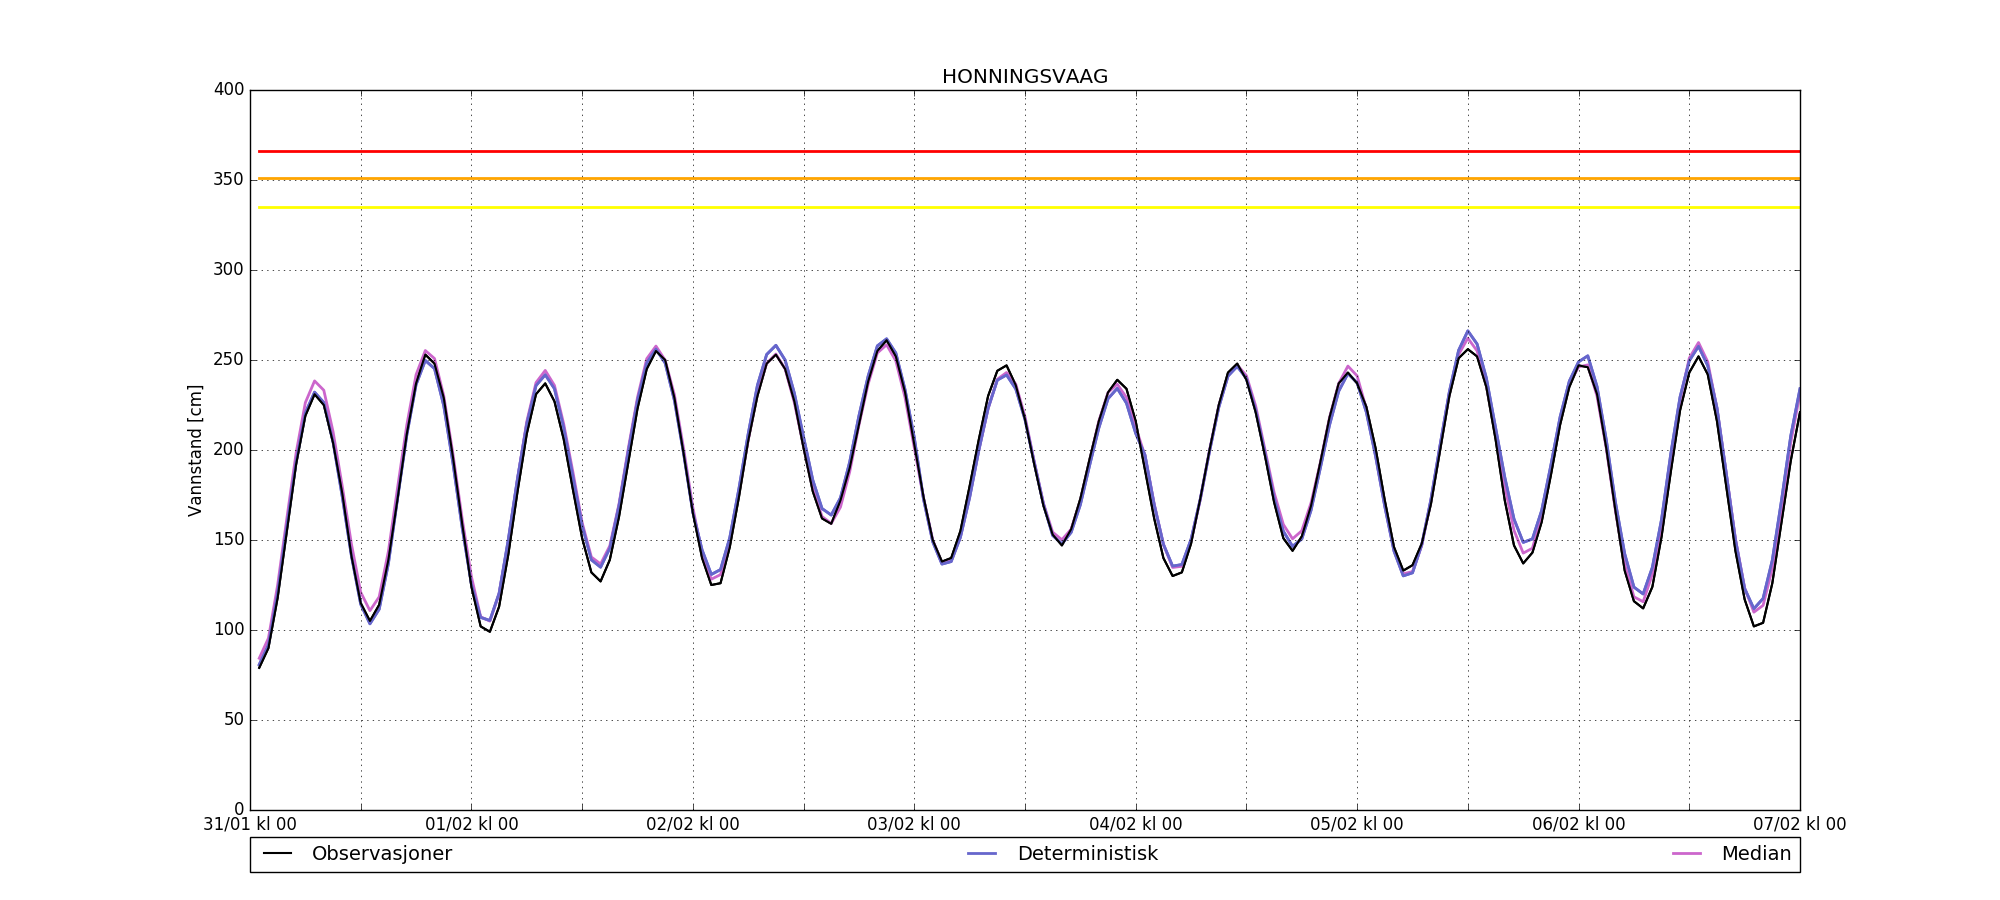Select the 01/02 kl 00 date tick

click(472, 825)
